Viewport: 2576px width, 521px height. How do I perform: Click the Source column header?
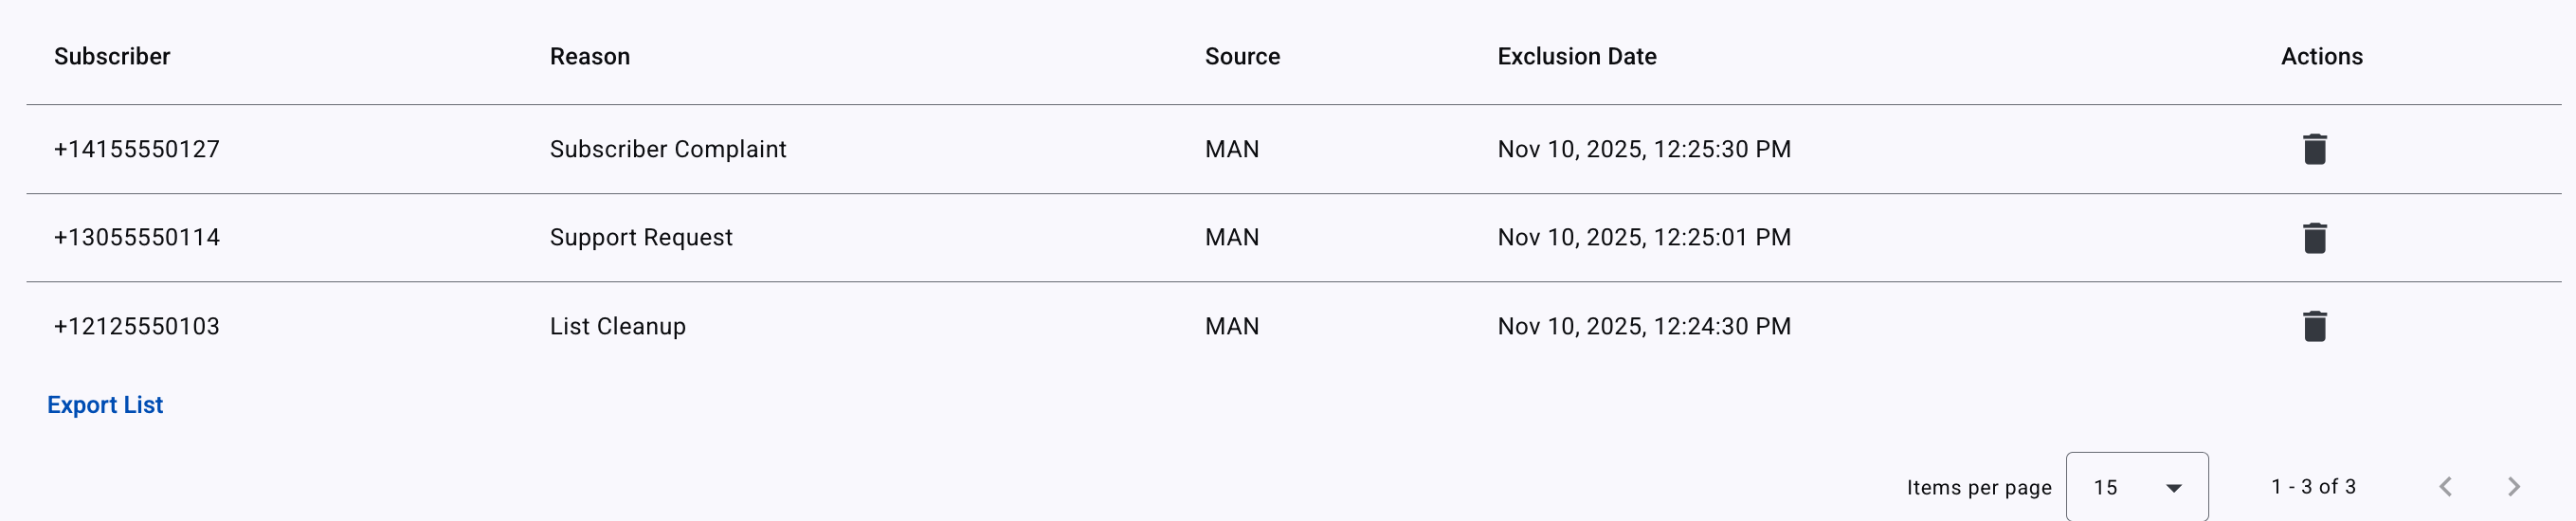(1242, 57)
